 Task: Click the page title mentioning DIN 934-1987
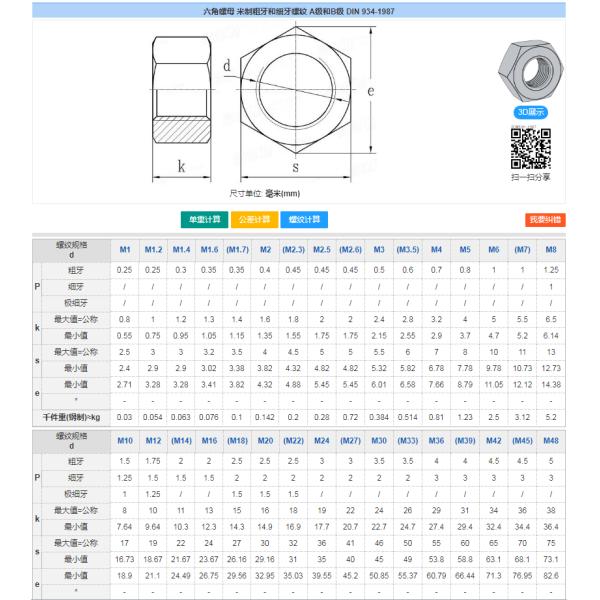(x=300, y=11)
